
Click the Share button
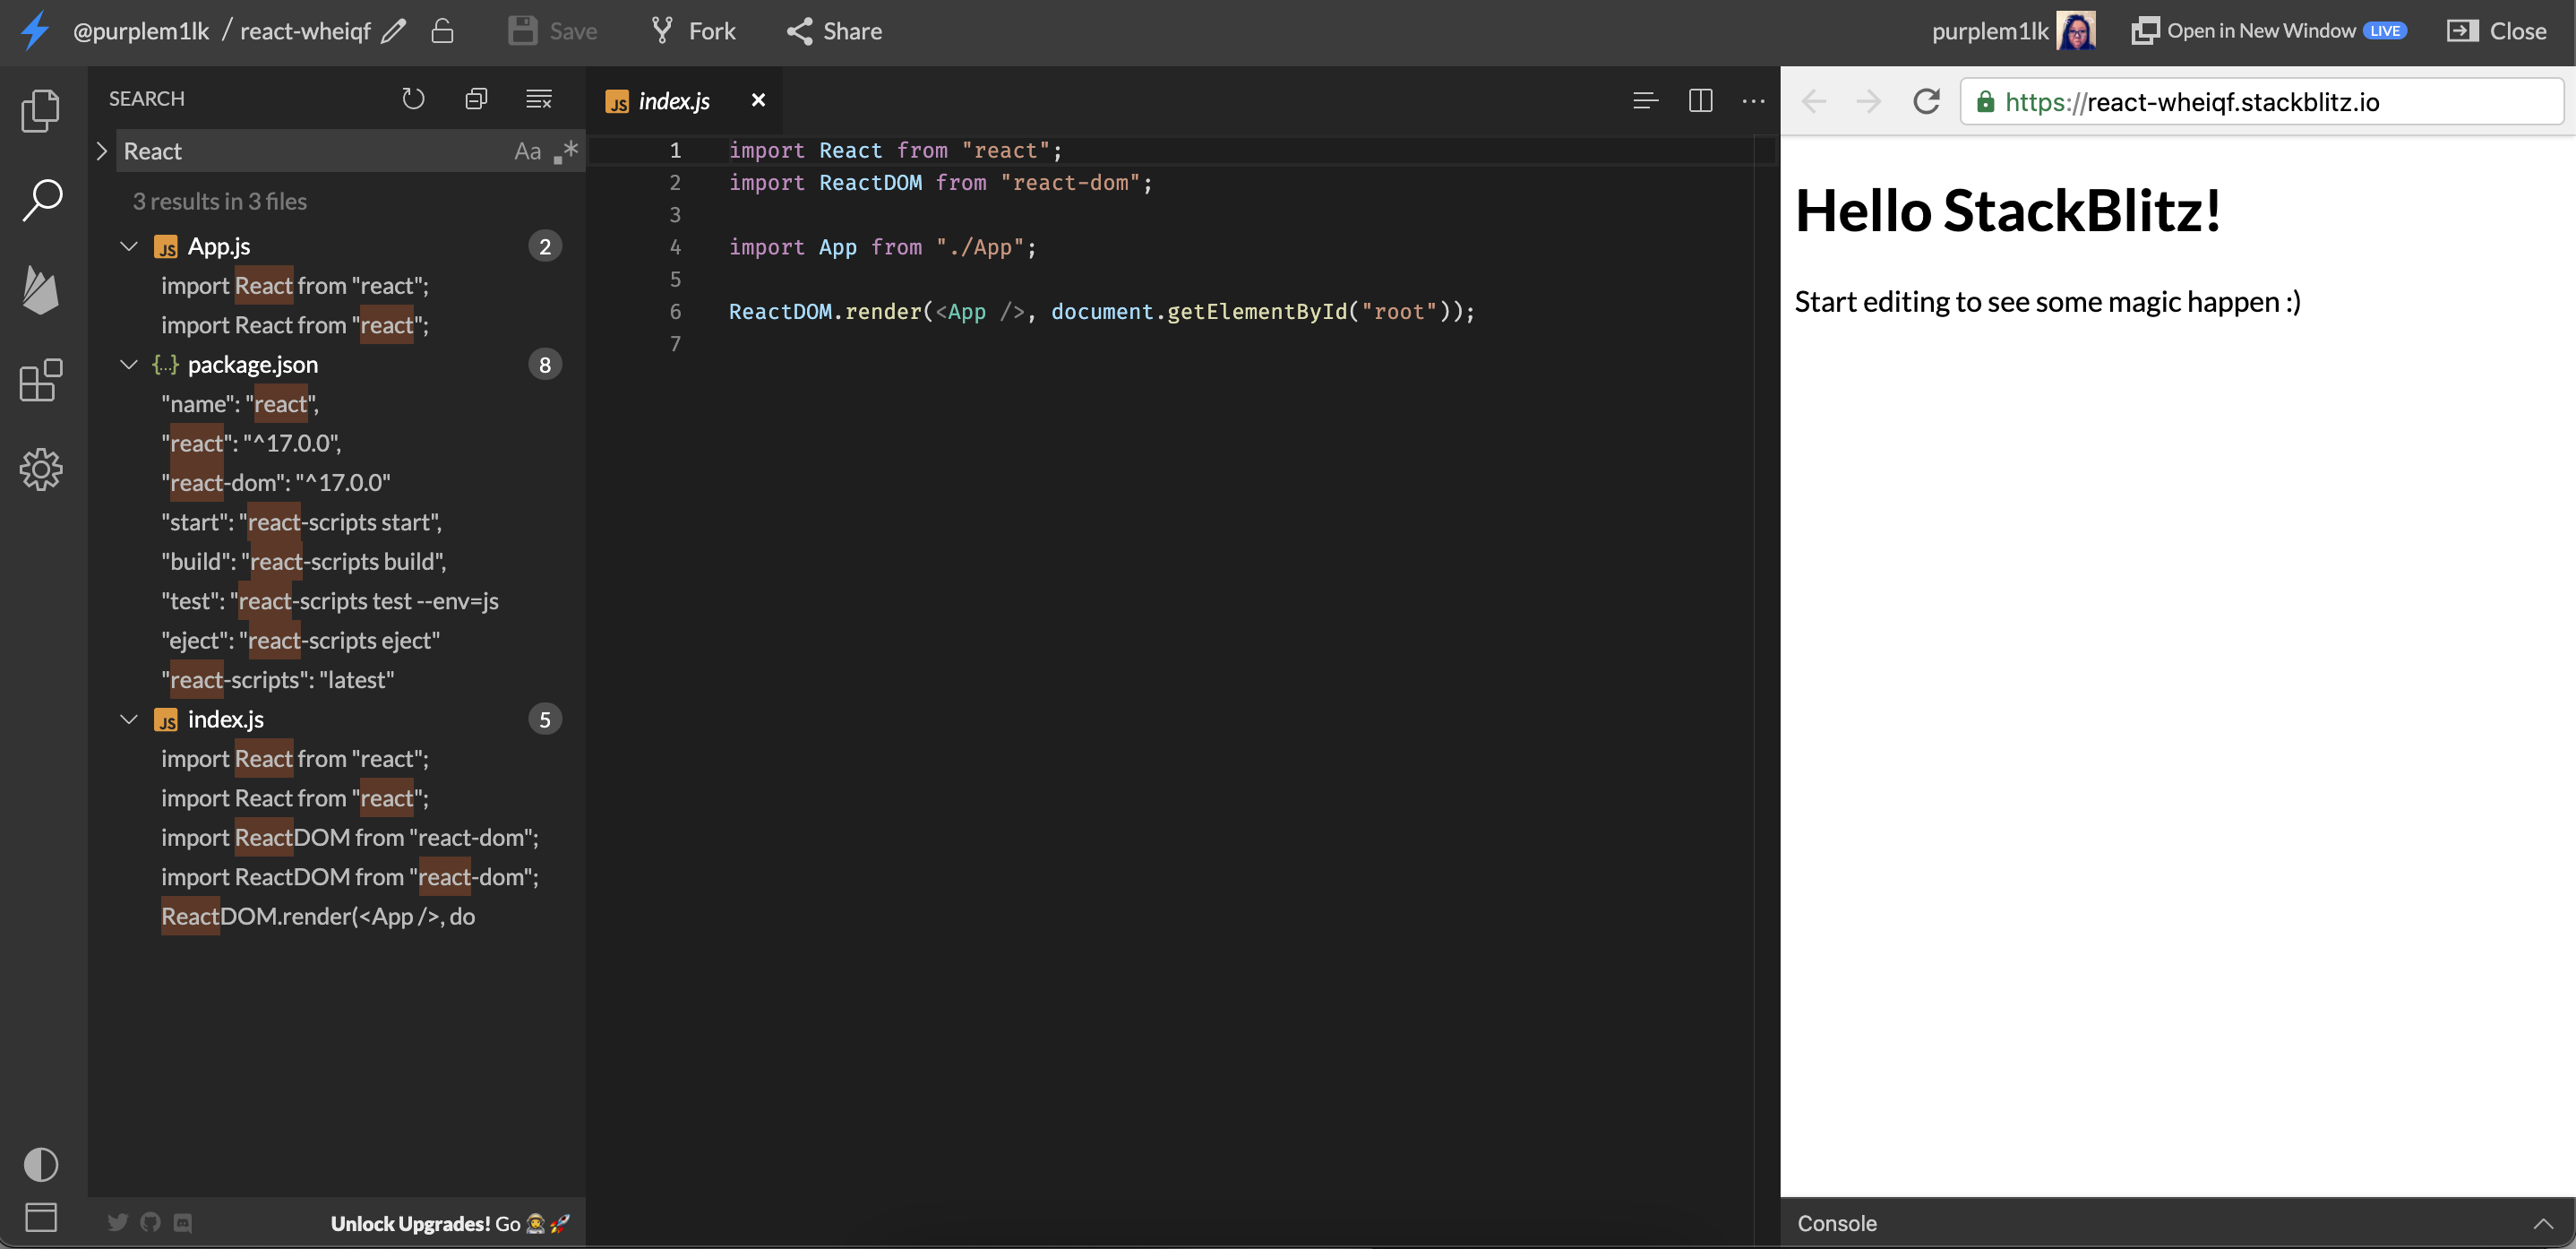pyautogui.click(x=834, y=31)
